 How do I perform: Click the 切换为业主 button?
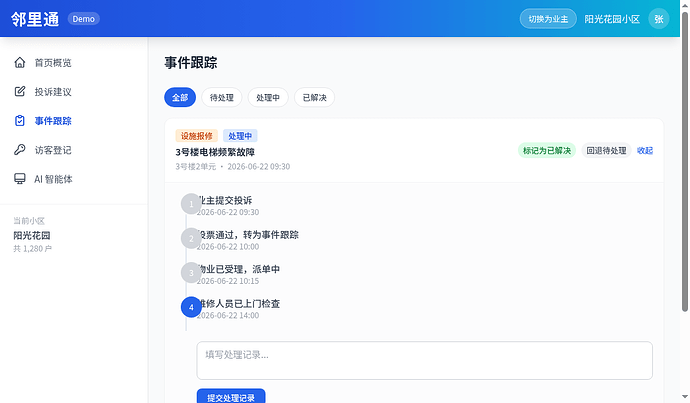548,19
